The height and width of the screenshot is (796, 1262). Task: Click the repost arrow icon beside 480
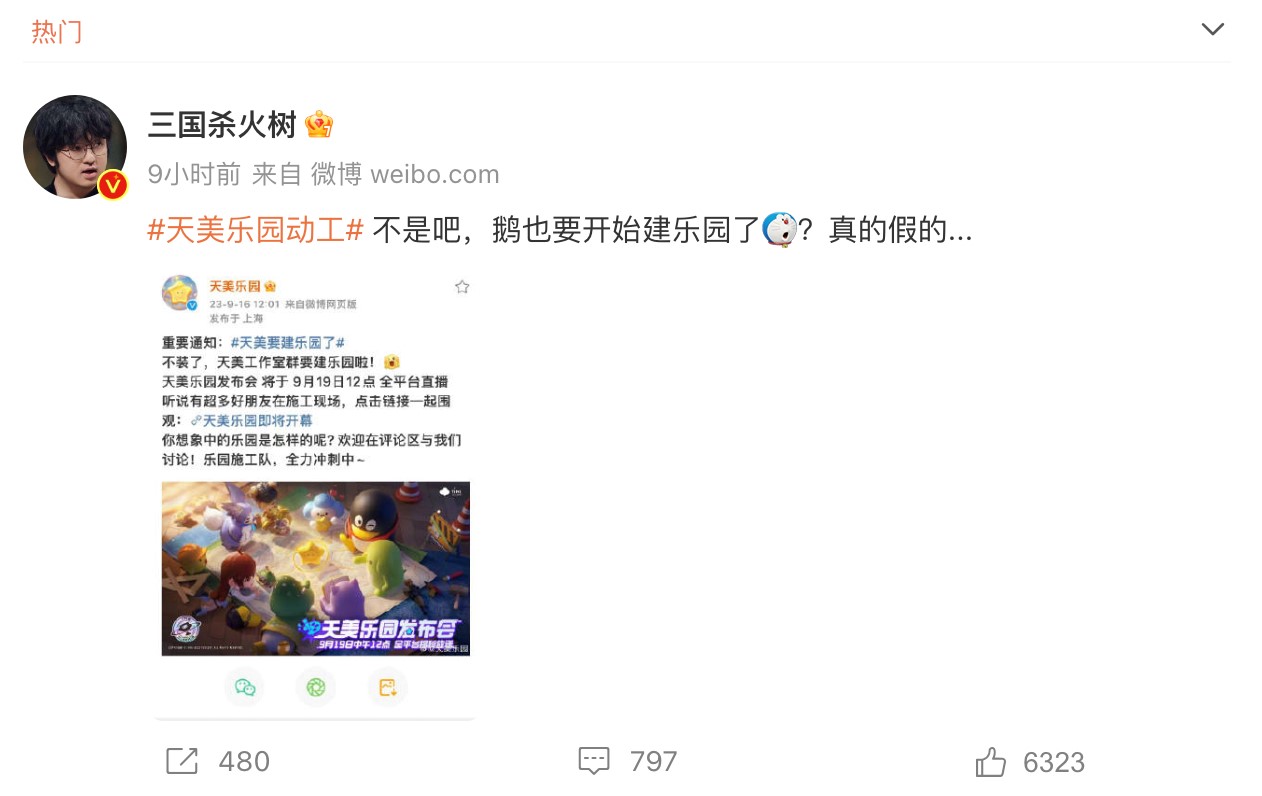coord(182,761)
